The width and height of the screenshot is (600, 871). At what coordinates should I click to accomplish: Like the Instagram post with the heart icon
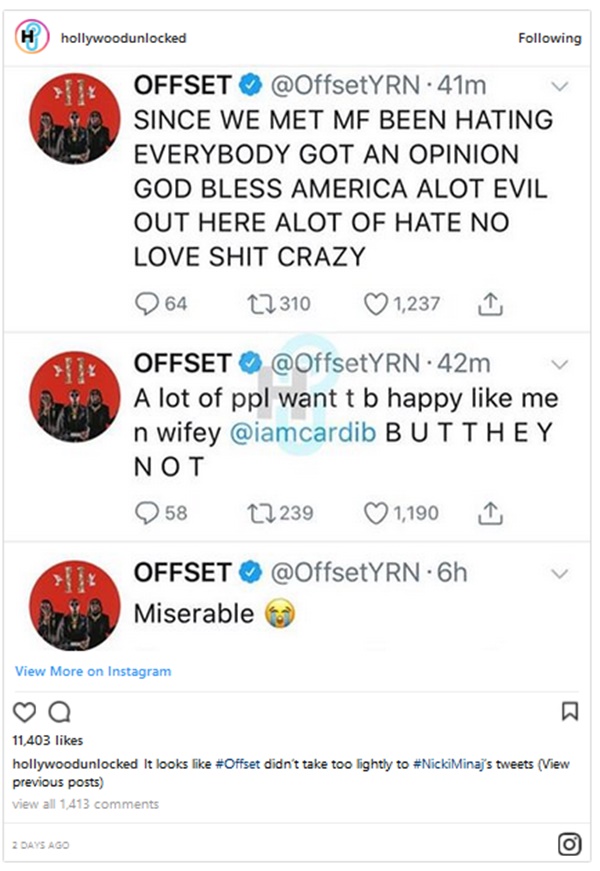pos(22,711)
